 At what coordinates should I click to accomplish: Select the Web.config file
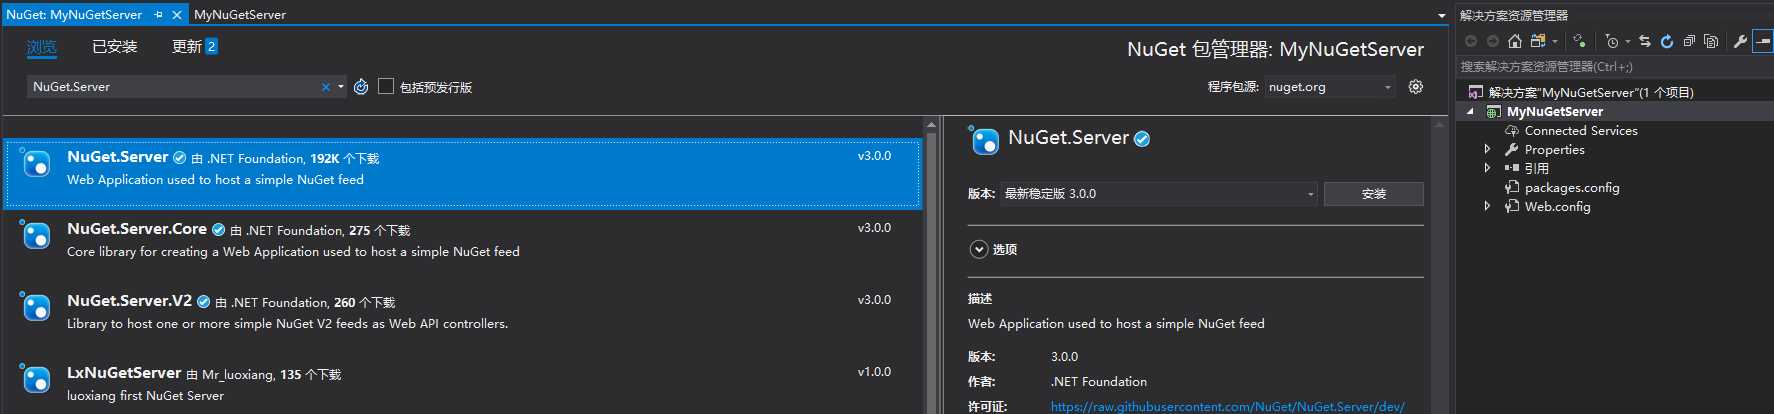point(1557,207)
